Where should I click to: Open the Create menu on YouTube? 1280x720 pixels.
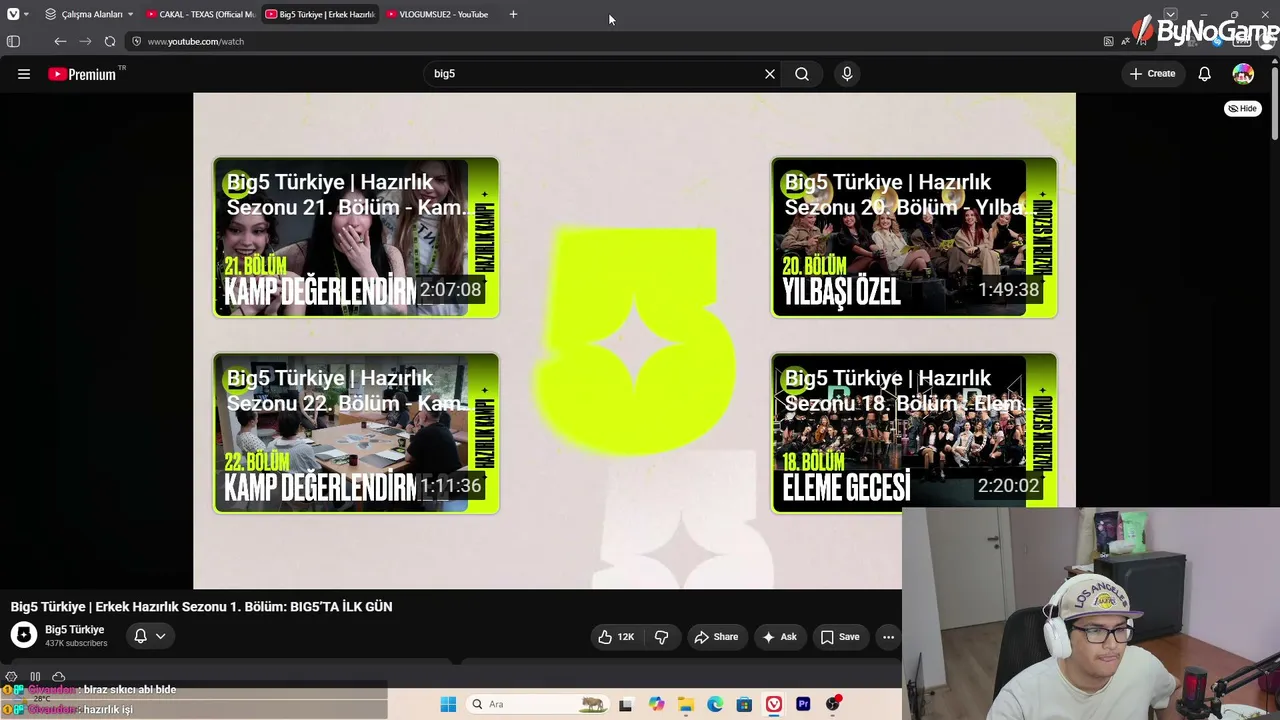coord(1153,74)
